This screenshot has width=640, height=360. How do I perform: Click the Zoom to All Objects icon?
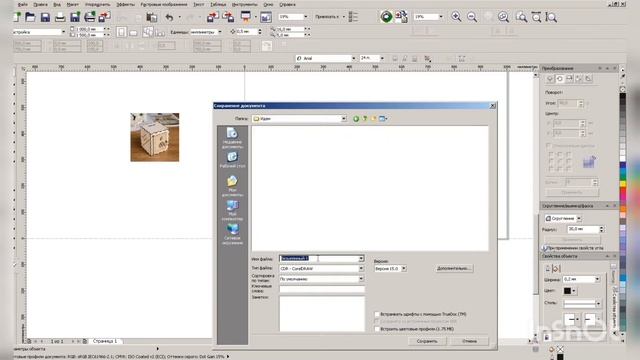pyautogui.click(x=503, y=17)
